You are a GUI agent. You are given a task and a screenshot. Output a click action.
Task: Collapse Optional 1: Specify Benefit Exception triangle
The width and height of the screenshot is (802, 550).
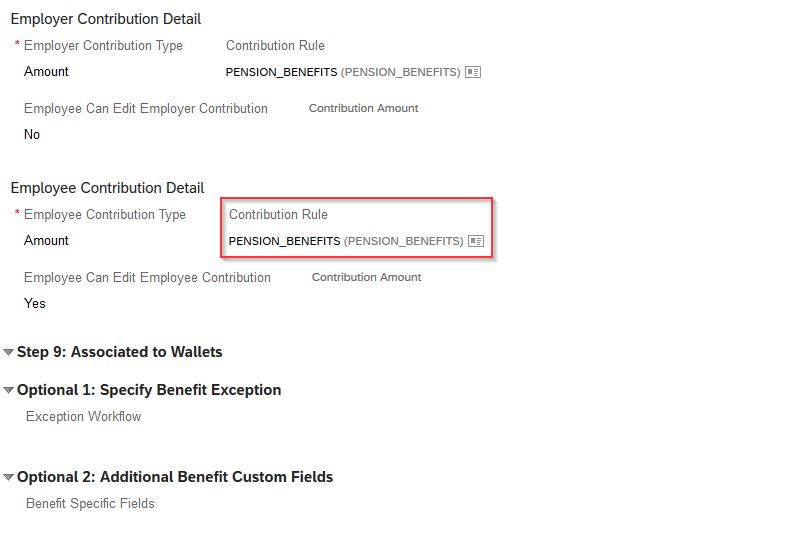pos(8,390)
